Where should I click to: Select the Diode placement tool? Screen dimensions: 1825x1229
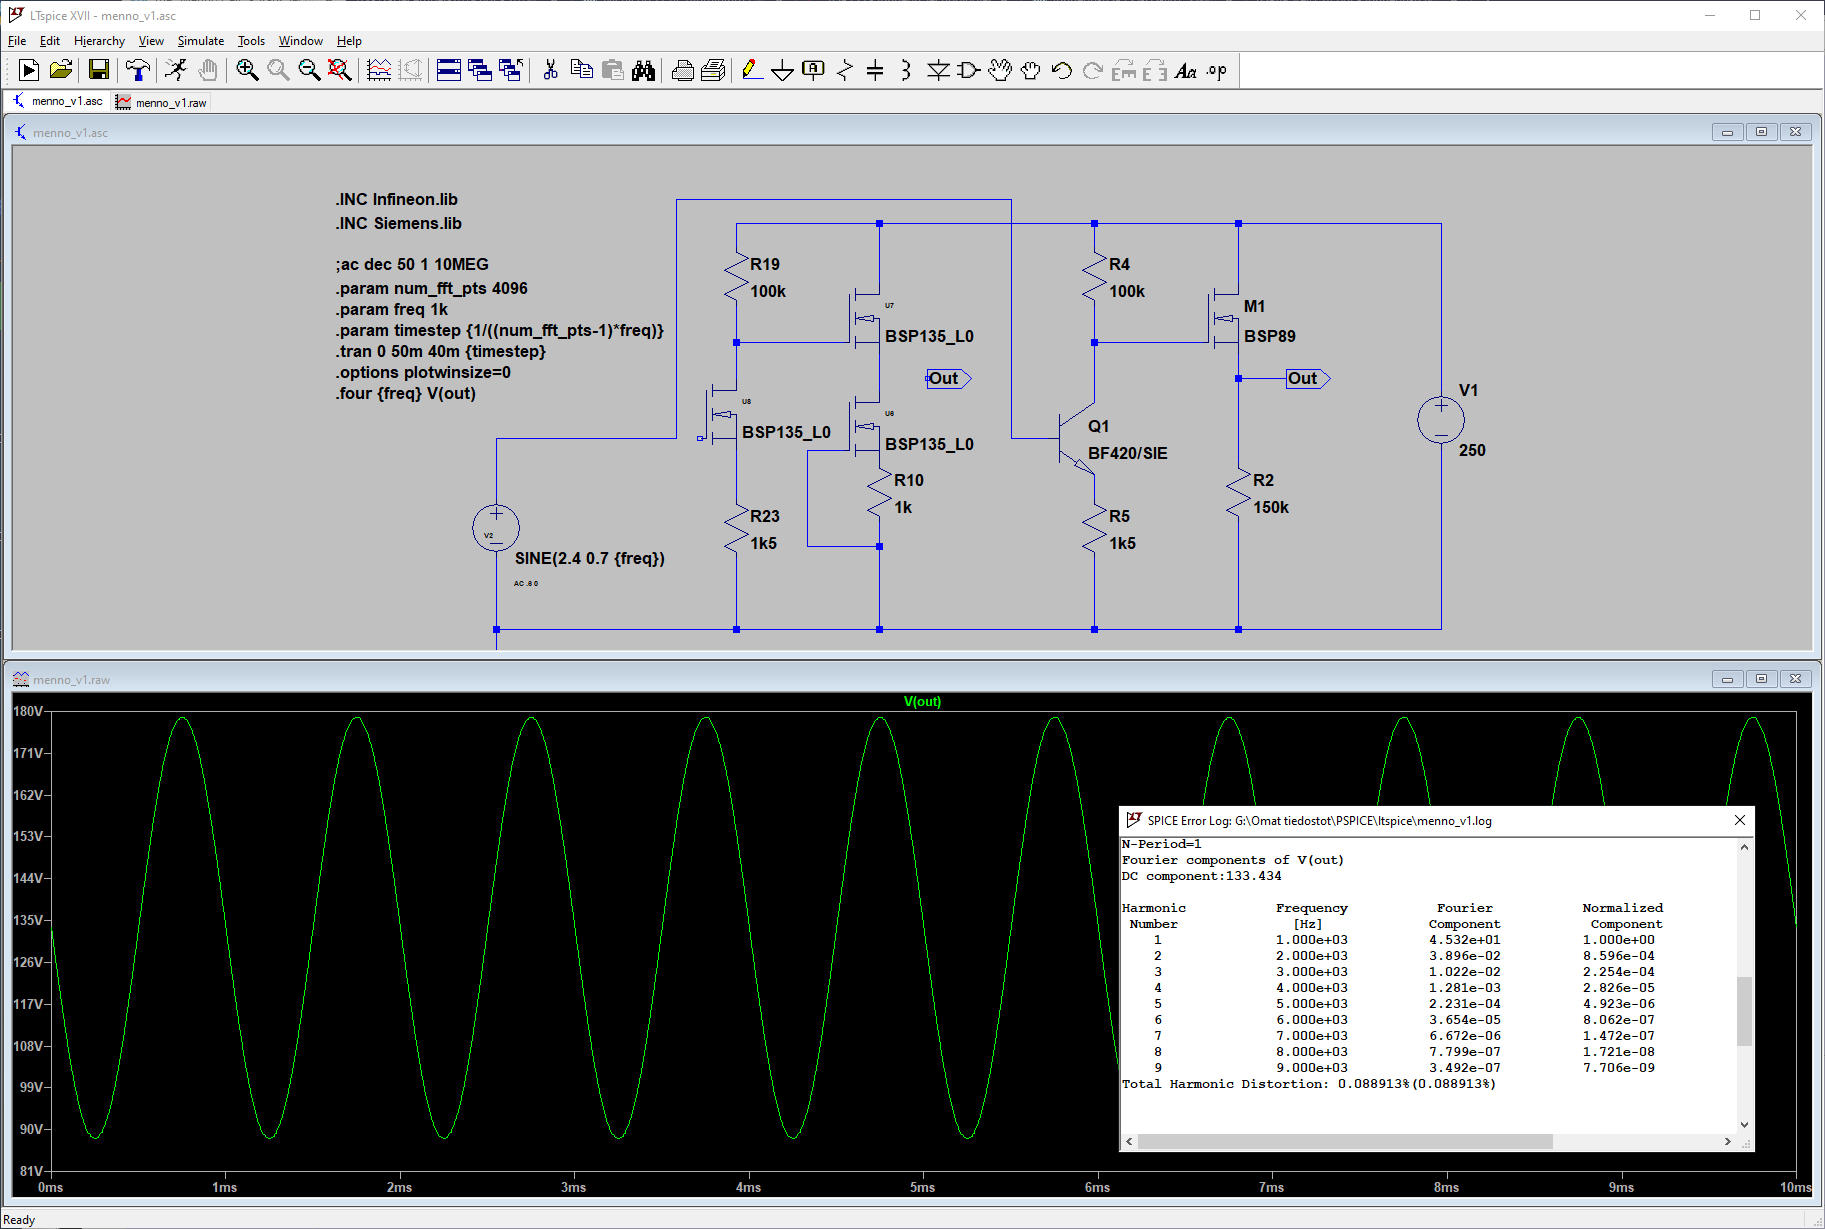(x=938, y=70)
